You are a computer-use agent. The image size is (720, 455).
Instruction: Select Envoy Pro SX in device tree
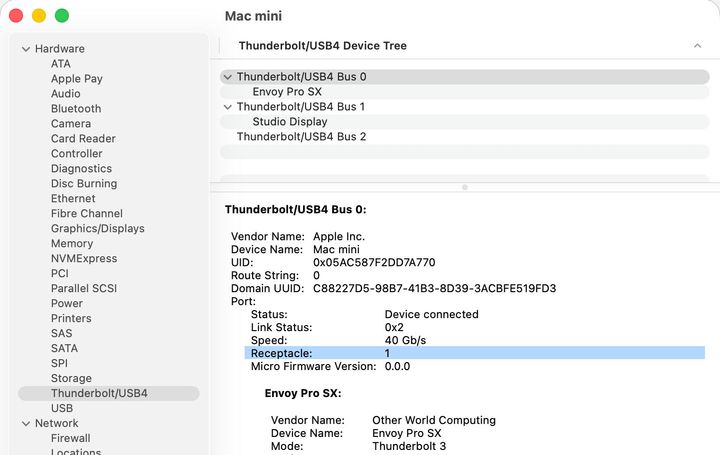[465, 92]
